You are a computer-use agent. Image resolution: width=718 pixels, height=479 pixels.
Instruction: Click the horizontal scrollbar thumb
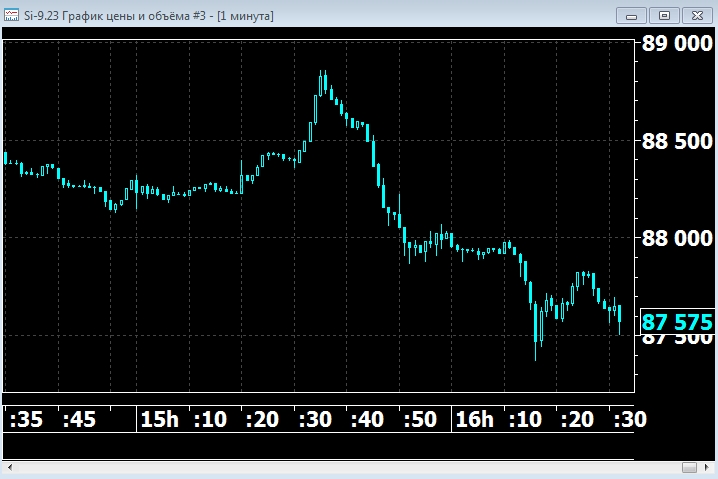pyautogui.click(x=689, y=467)
